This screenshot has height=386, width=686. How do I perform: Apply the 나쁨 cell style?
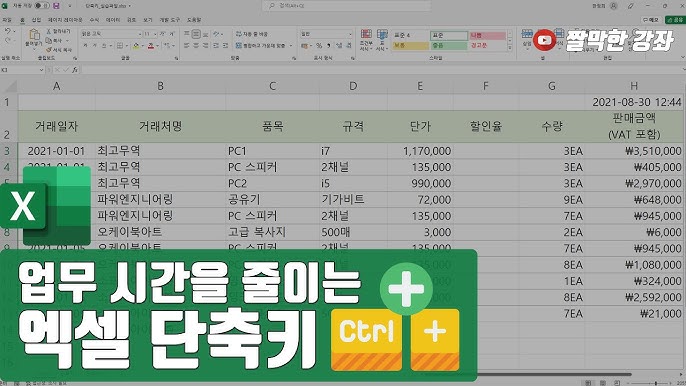coord(487,35)
